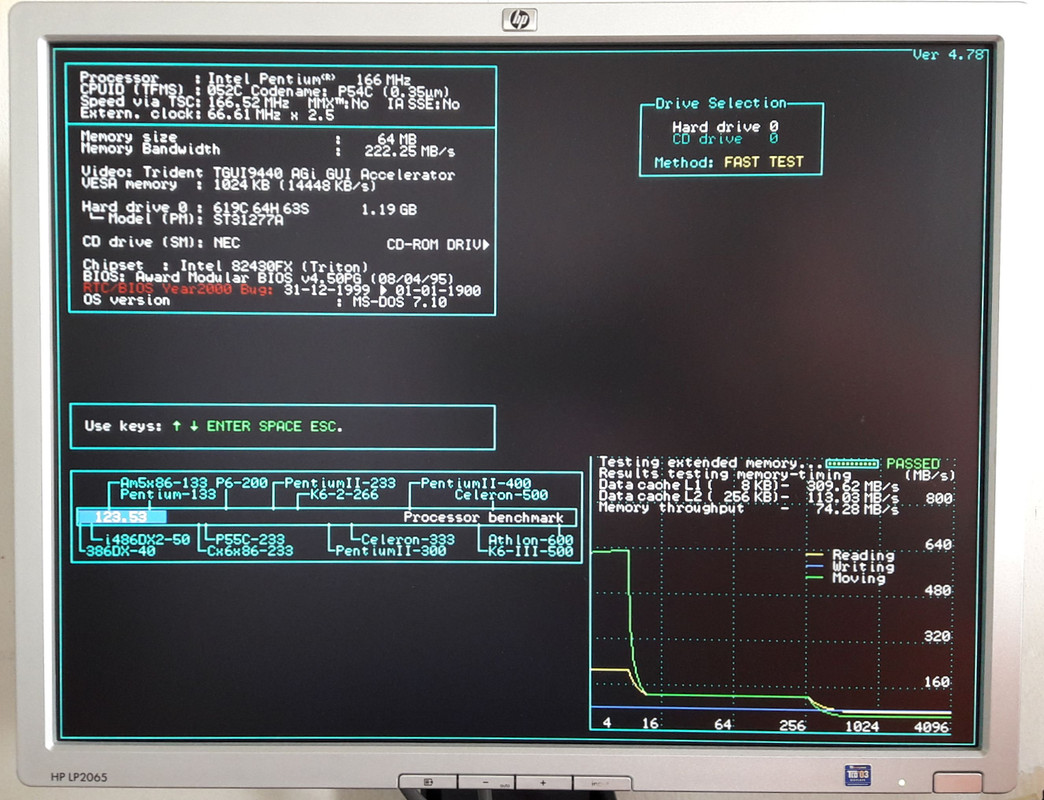This screenshot has height=800, width=1044.
Task: Click the 386DX-40 benchmark marker
Action: 121,551
